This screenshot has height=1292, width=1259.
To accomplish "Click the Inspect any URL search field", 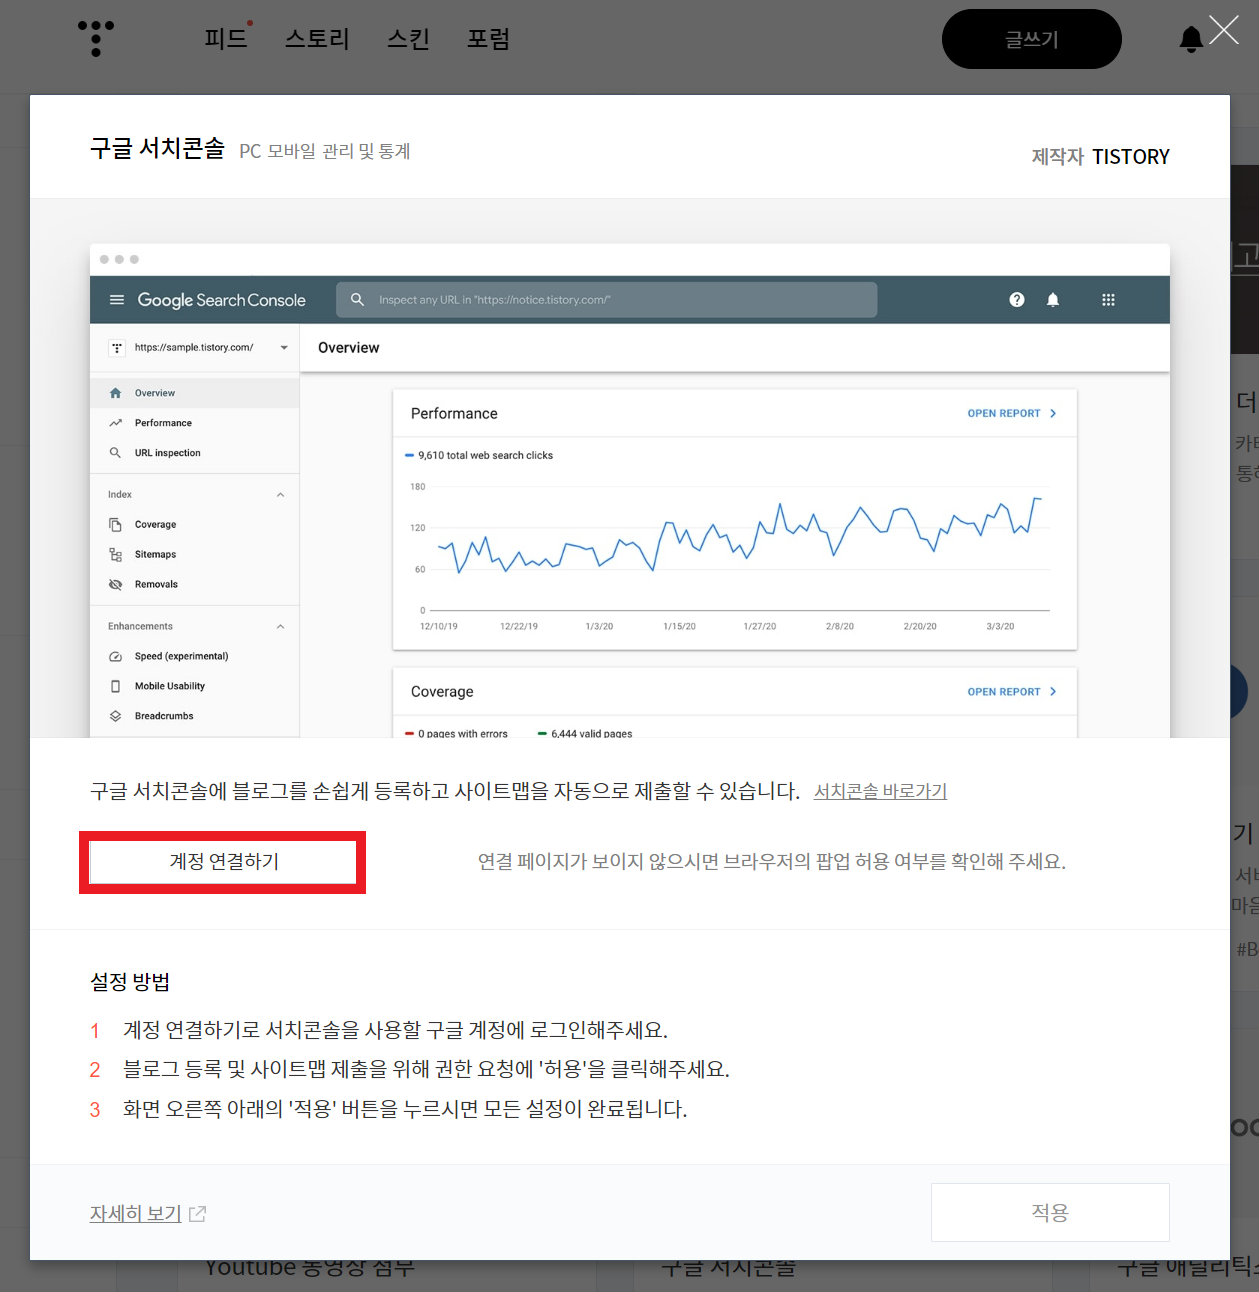I will (606, 300).
